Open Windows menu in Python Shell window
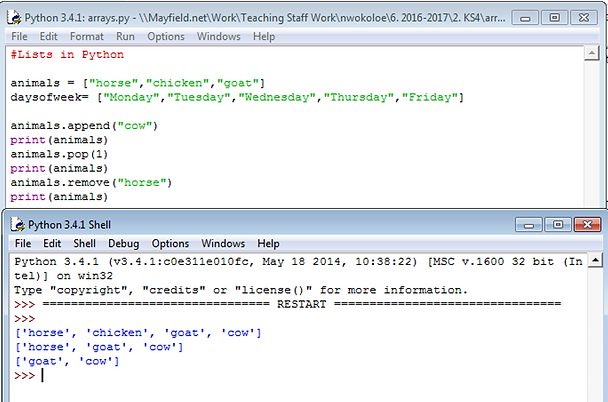This screenshot has height=402, width=608. pyautogui.click(x=223, y=243)
